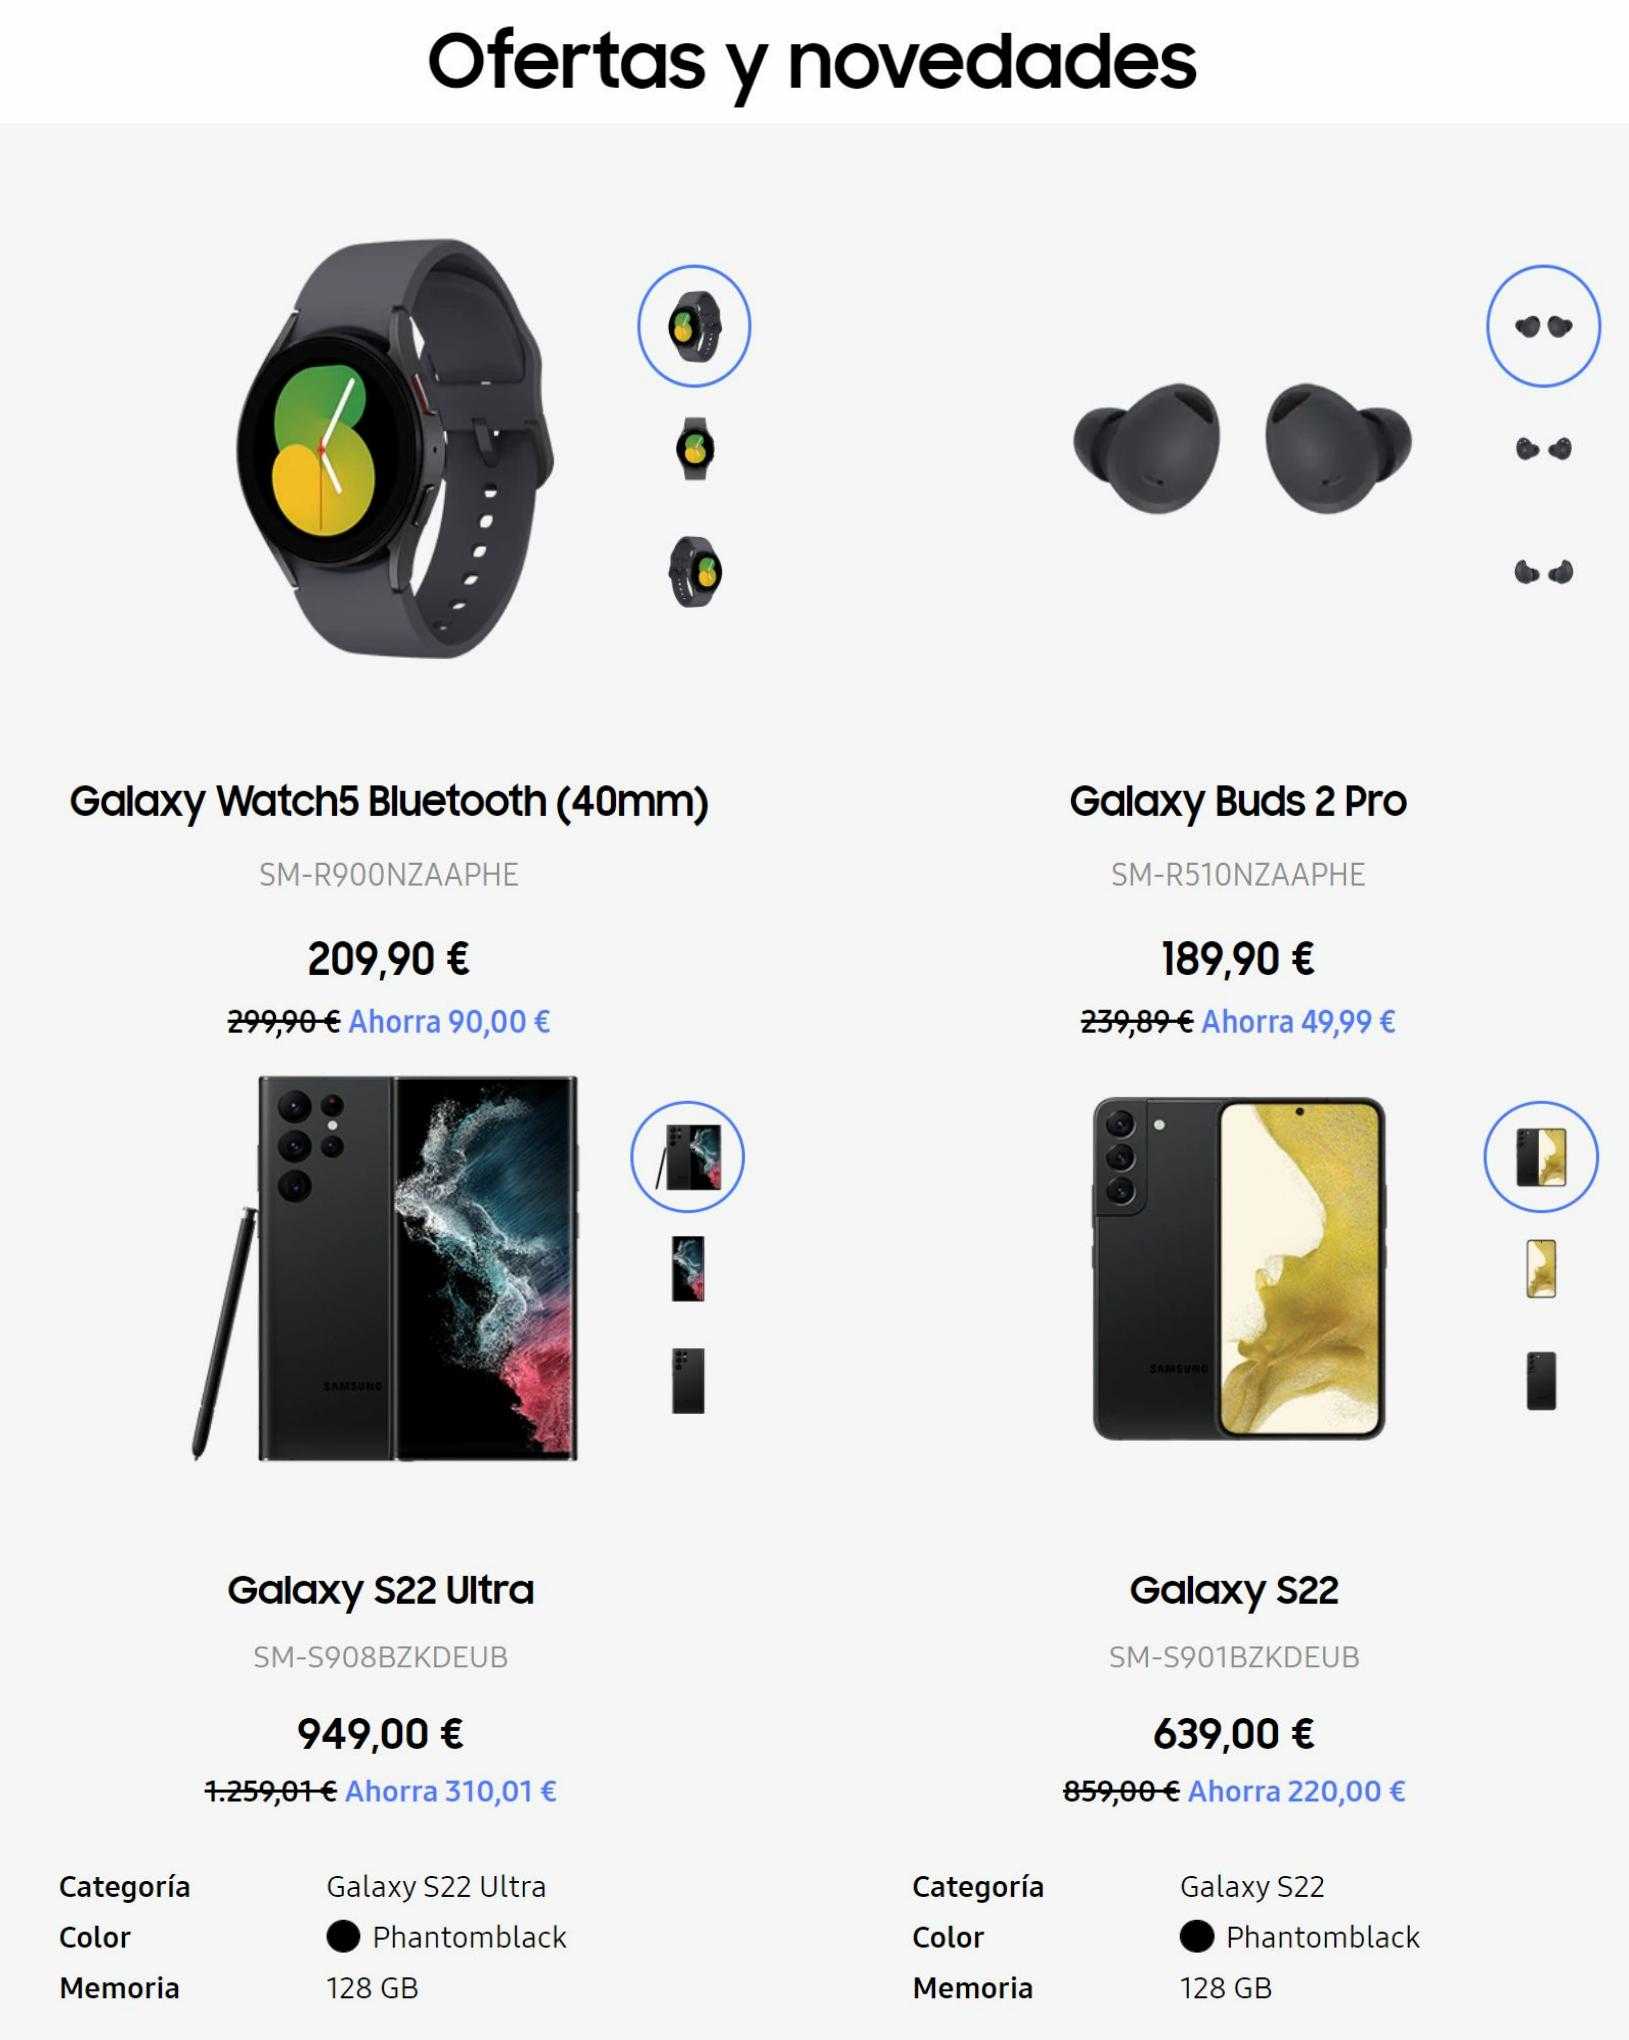Viewport: 1629px width, 2040px height.
Task: Select the third Galaxy Watch5 angled thumbnail
Action: point(694,572)
